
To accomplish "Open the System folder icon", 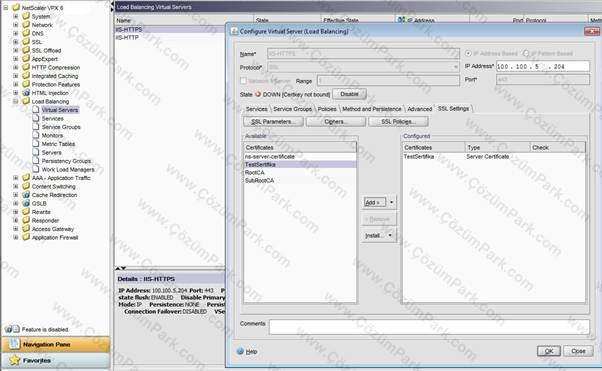I will (x=26, y=16).
